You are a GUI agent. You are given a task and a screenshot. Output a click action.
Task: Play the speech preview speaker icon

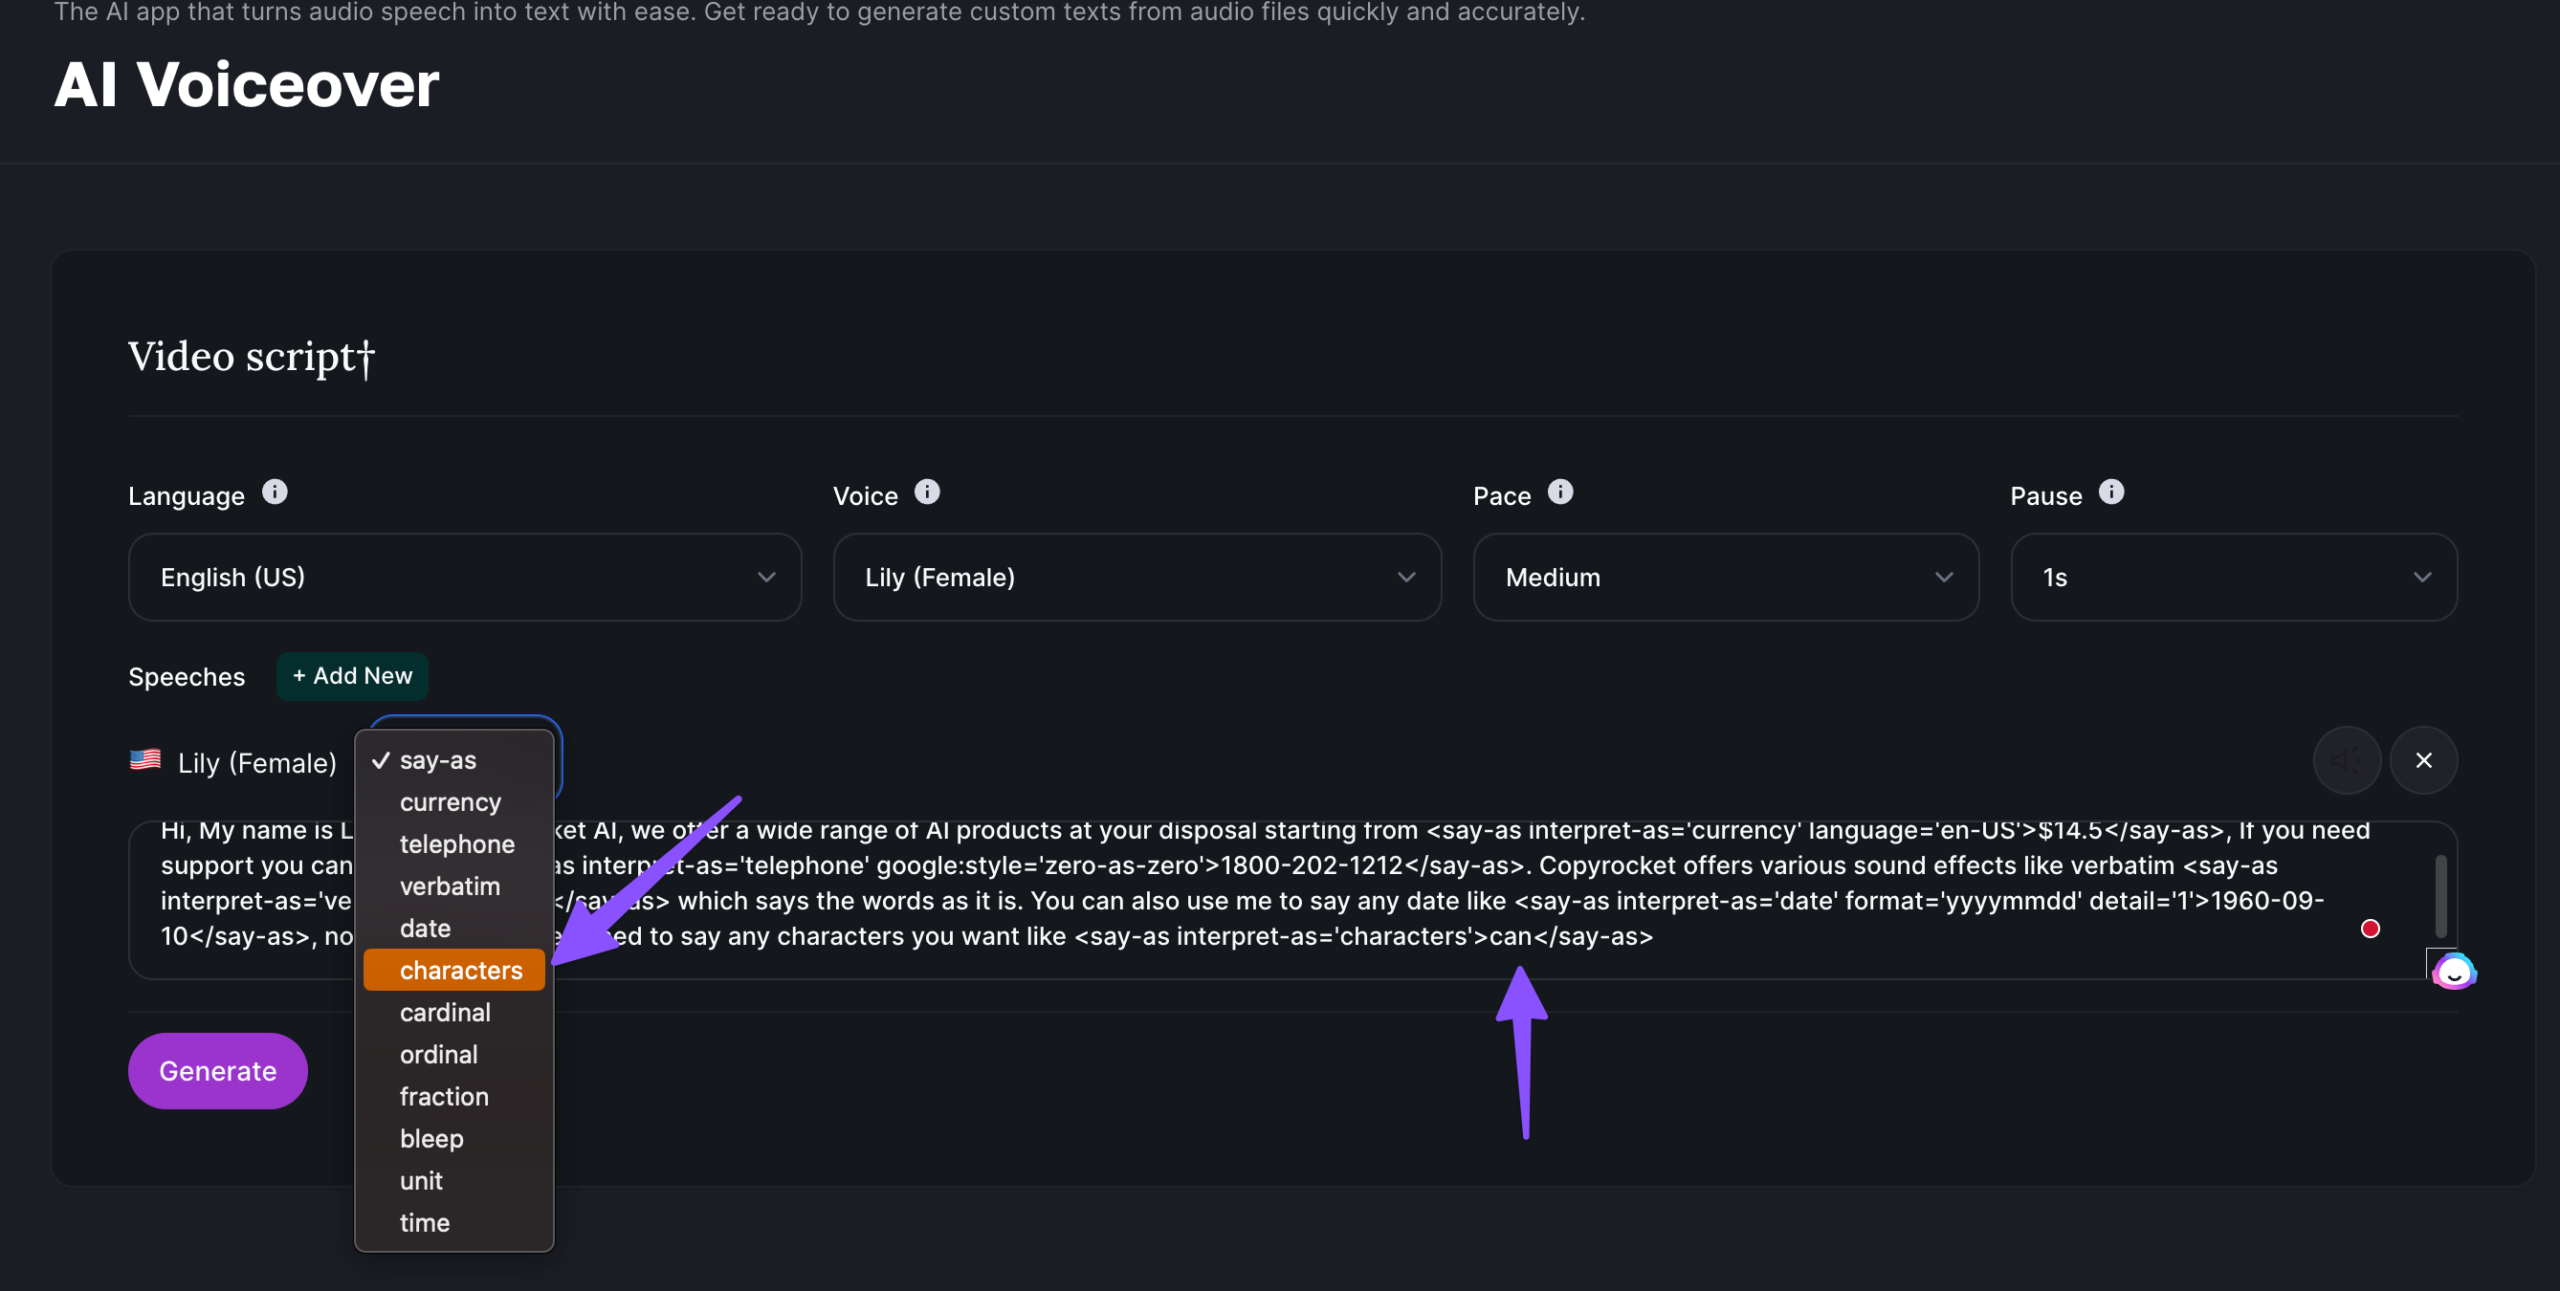2346,760
